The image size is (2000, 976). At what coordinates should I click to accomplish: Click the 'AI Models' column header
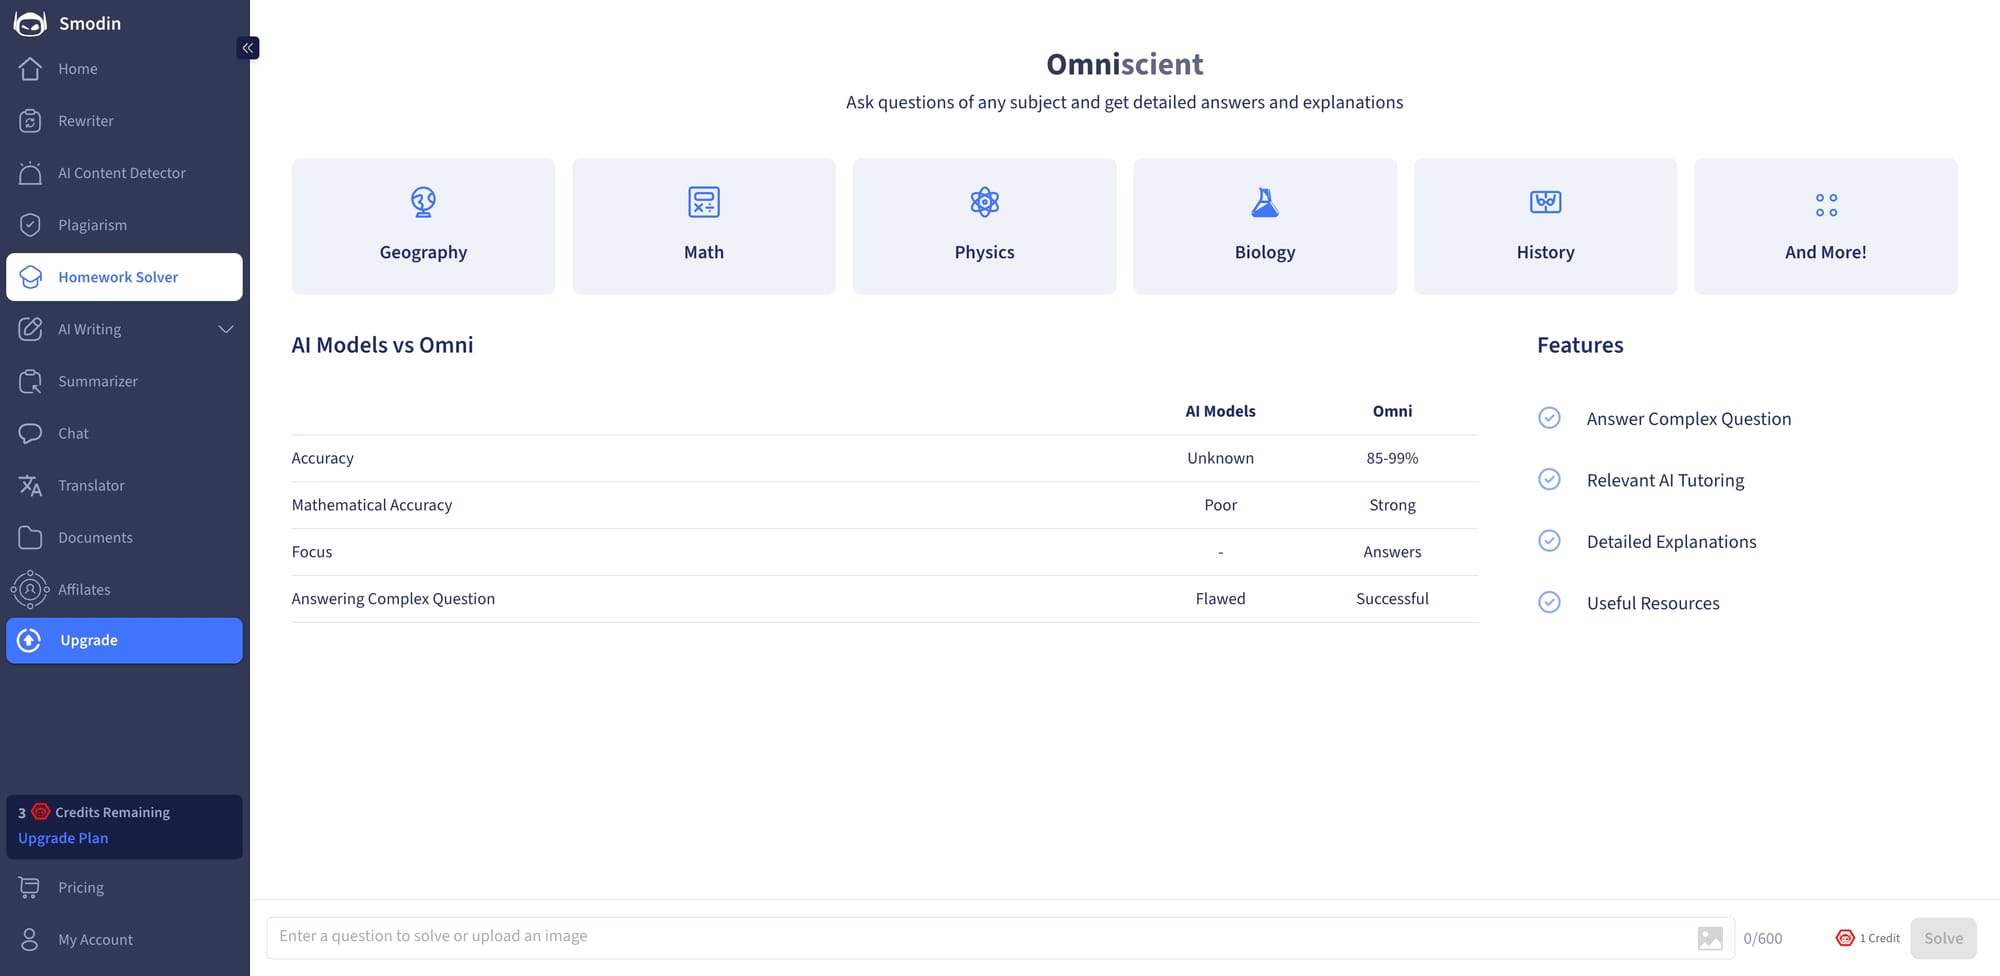point(1220,411)
